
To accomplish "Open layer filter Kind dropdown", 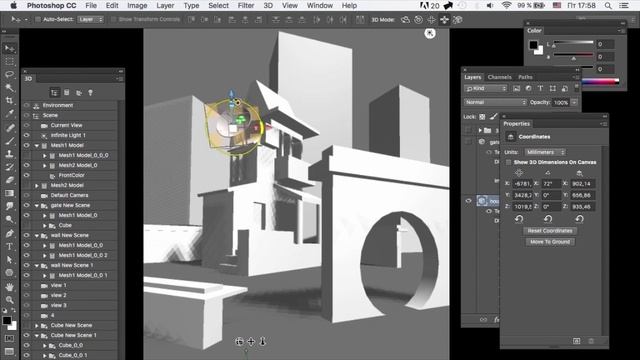I will tap(485, 88).
